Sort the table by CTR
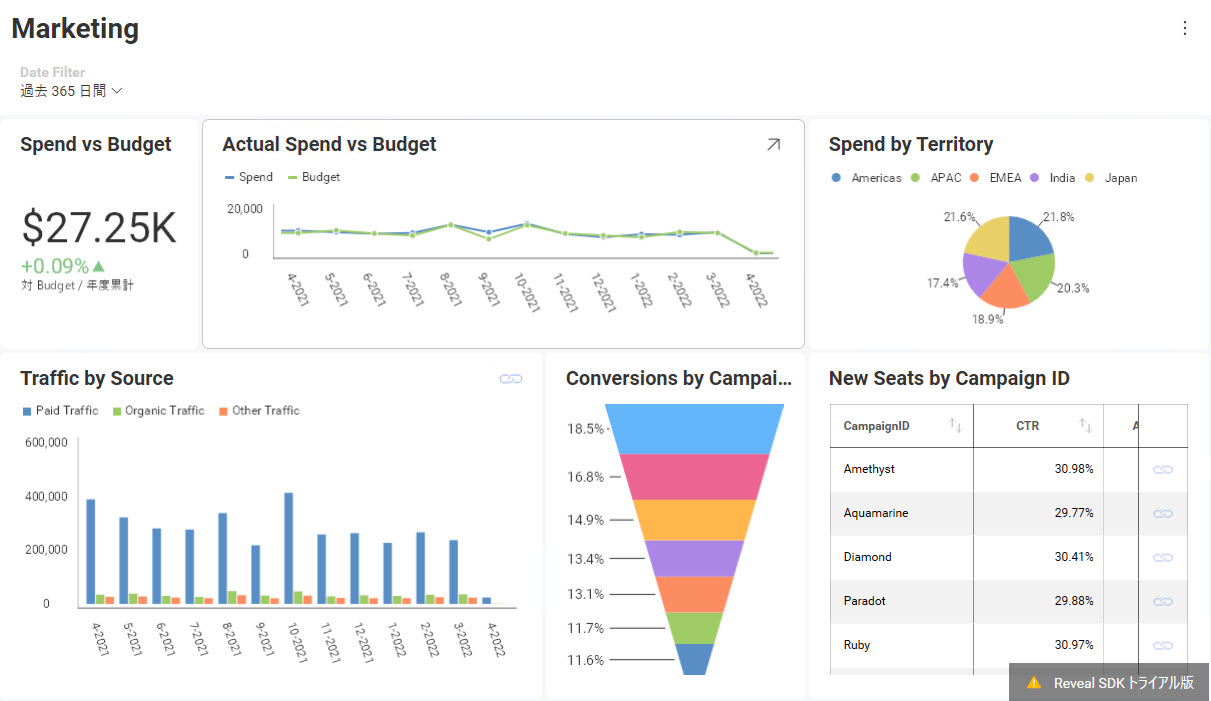This screenshot has height=701, width=1211. pyautogui.click(x=1086, y=425)
